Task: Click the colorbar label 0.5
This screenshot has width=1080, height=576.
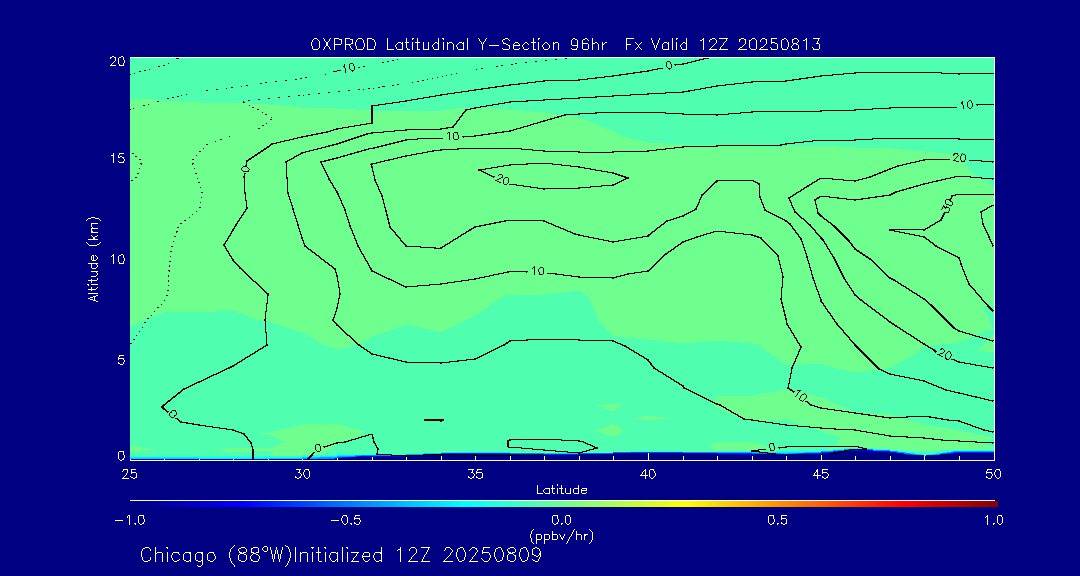Action: [x=778, y=520]
